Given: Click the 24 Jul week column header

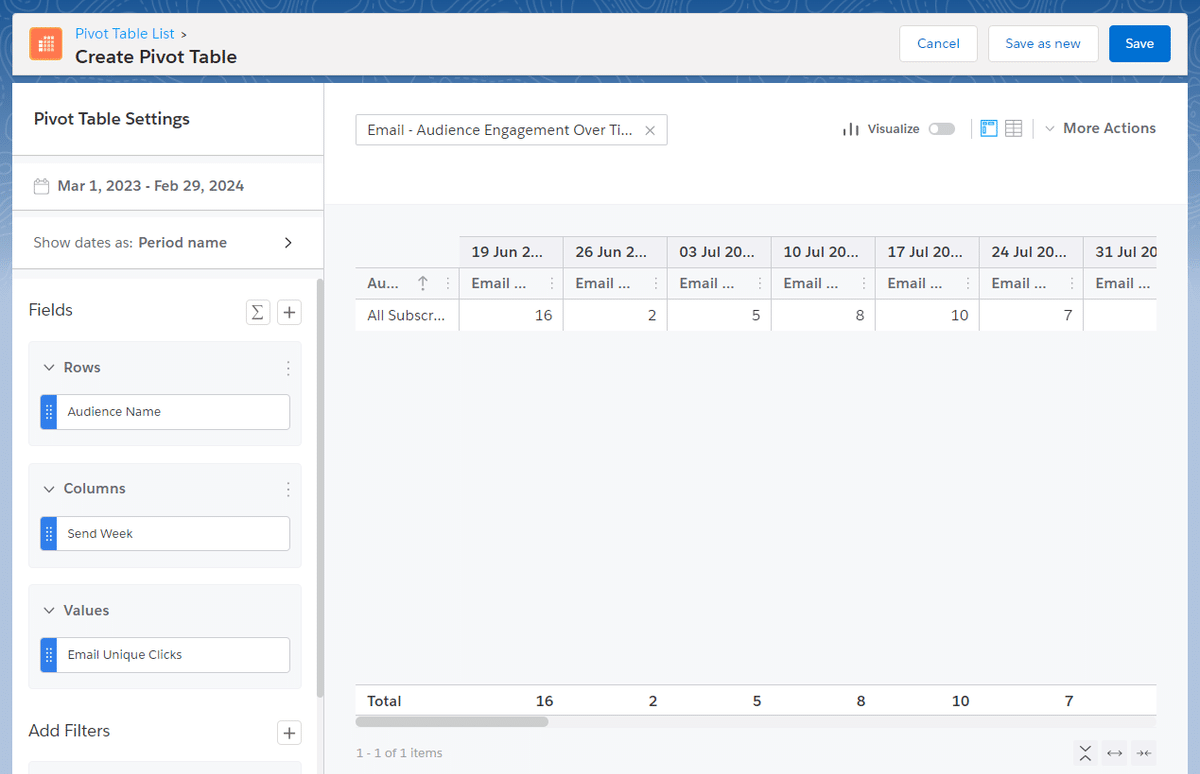Looking at the screenshot, I should point(1031,252).
